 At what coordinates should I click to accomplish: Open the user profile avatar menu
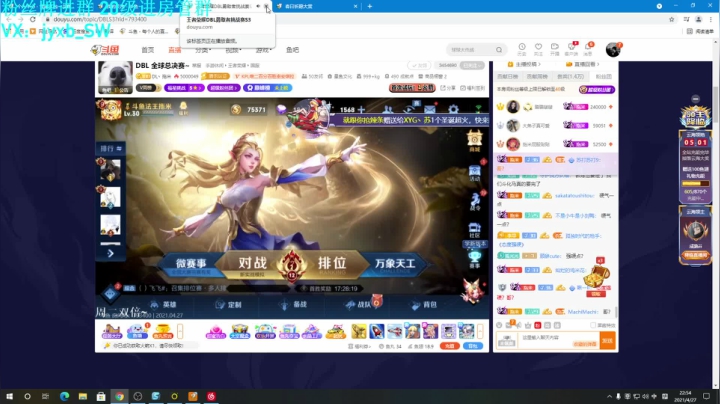pos(613,49)
